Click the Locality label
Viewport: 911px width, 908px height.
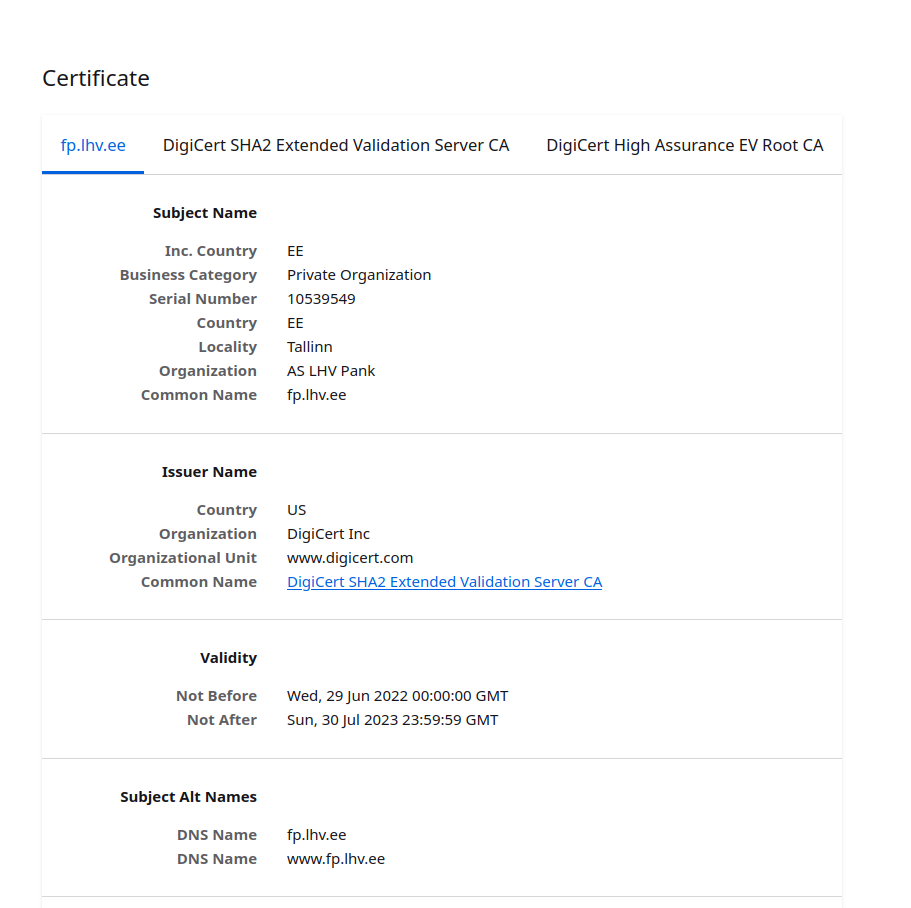click(228, 347)
